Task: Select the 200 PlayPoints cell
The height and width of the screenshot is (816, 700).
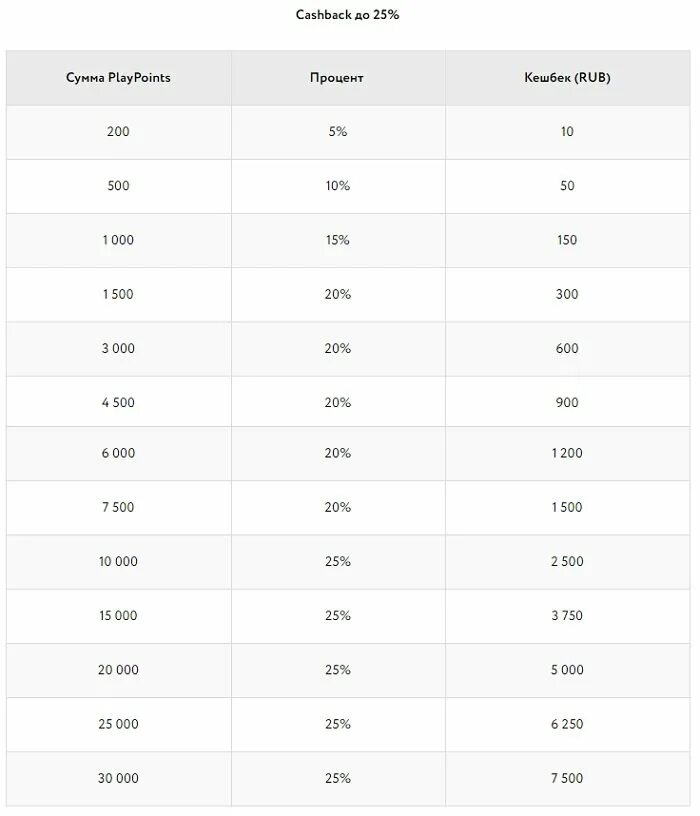Action: point(118,132)
